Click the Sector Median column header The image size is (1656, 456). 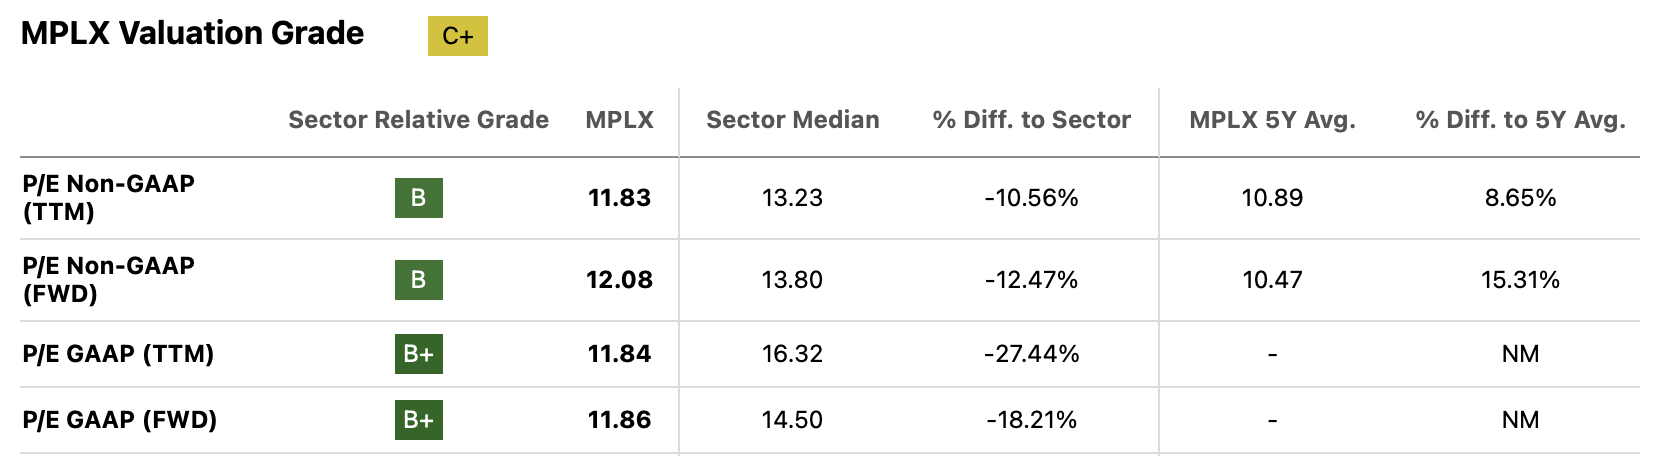point(793,120)
